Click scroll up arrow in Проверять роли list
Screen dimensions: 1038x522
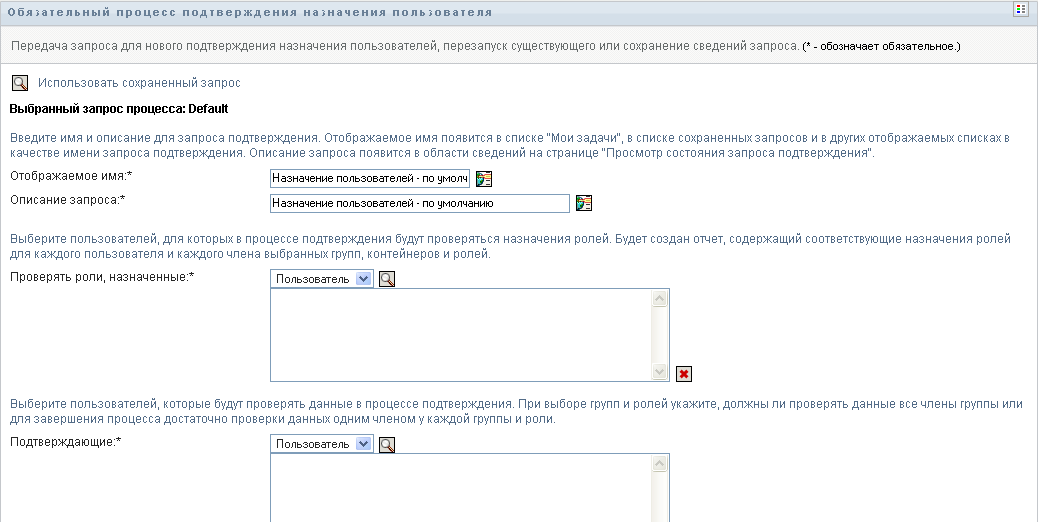click(x=659, y=298)
